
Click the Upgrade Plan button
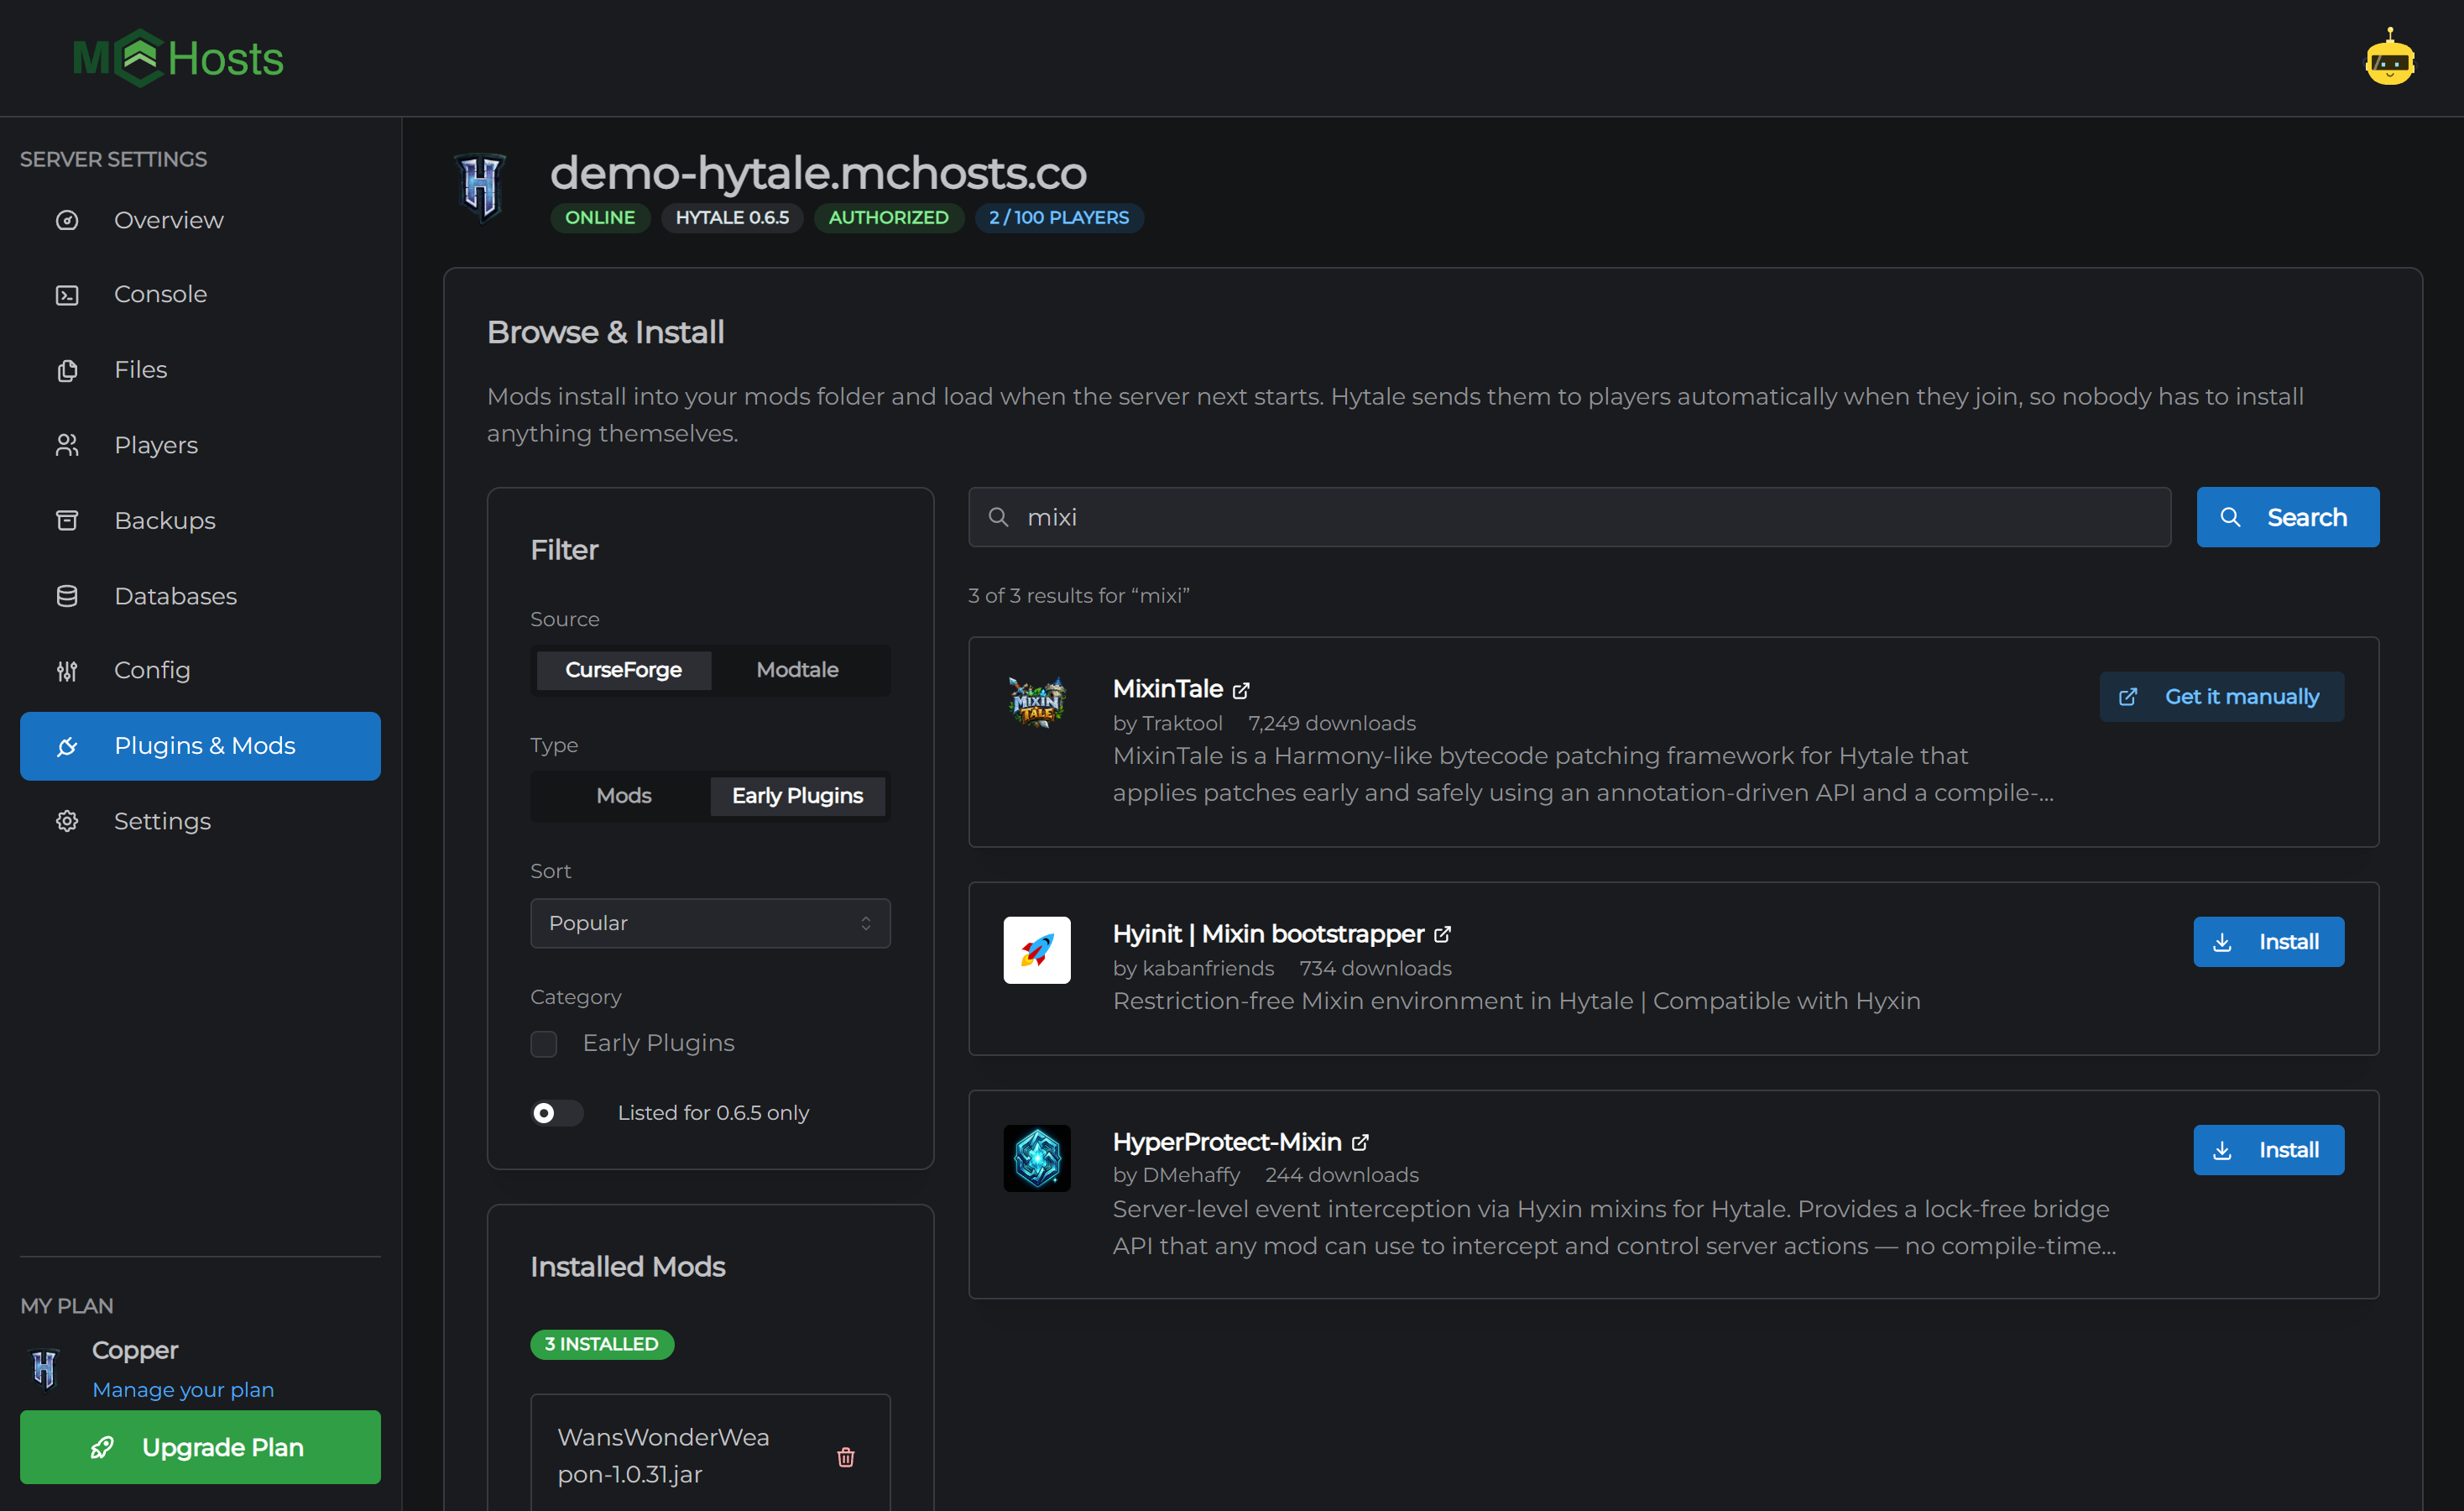200,1447
